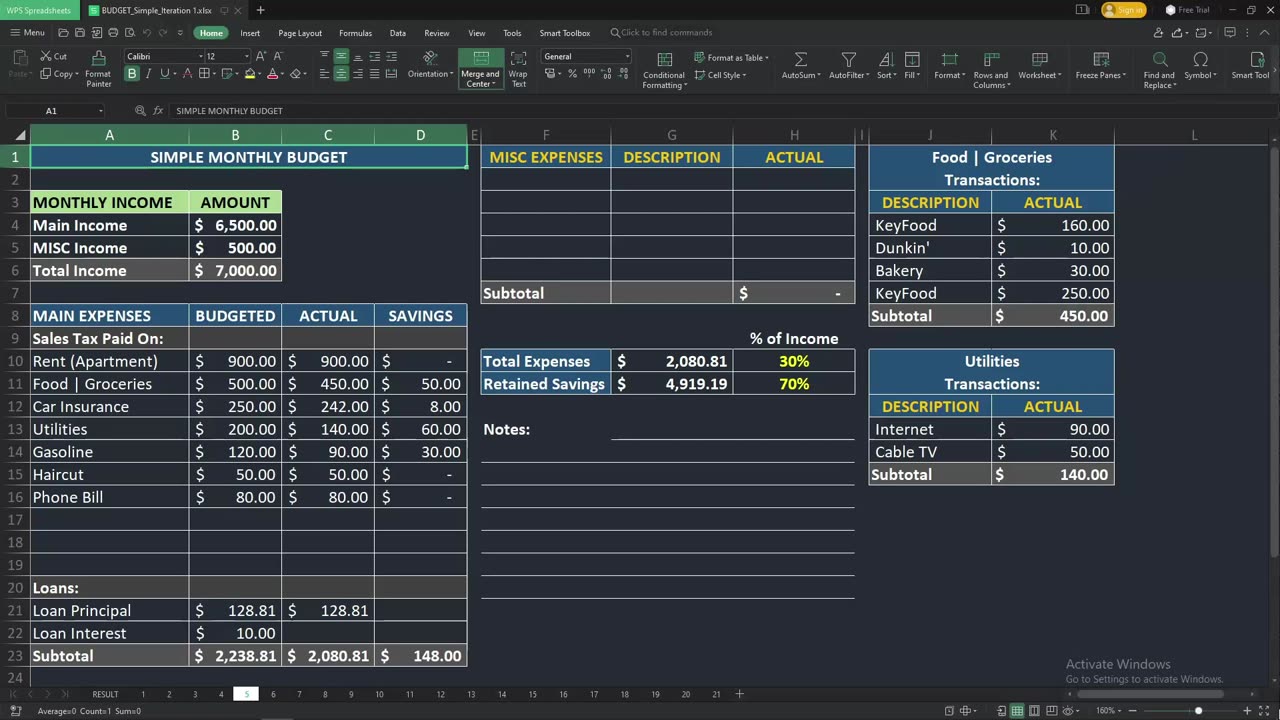Image resolution: width=1280 pixels, height=720 pixels.
Task: Expand the Name Box dropdown arrow
Action: (100, 111)
